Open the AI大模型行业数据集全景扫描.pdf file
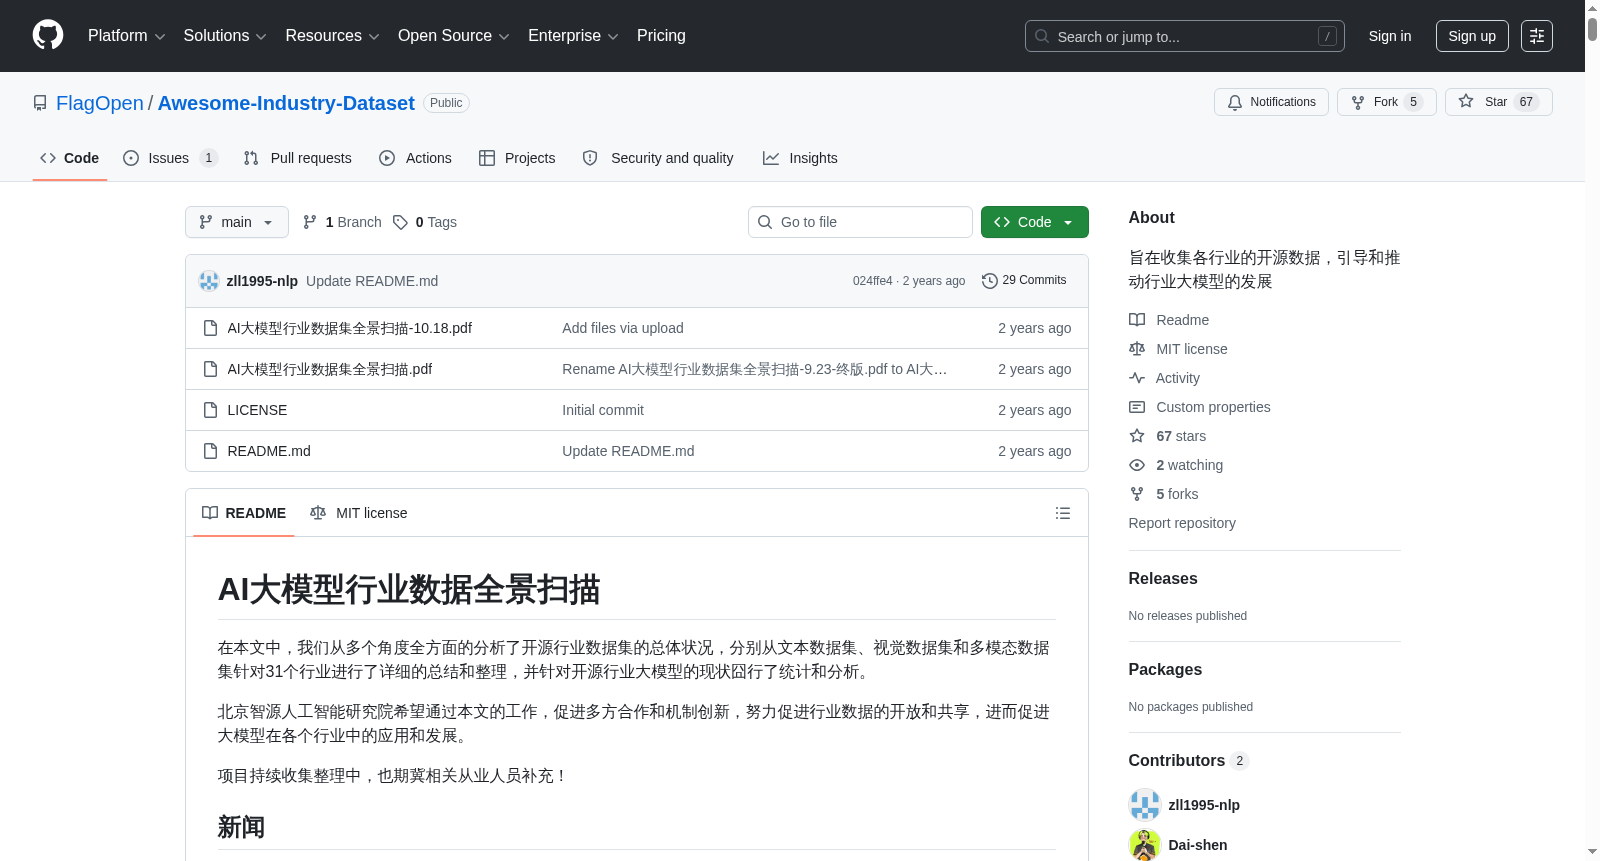 point(329,369)
